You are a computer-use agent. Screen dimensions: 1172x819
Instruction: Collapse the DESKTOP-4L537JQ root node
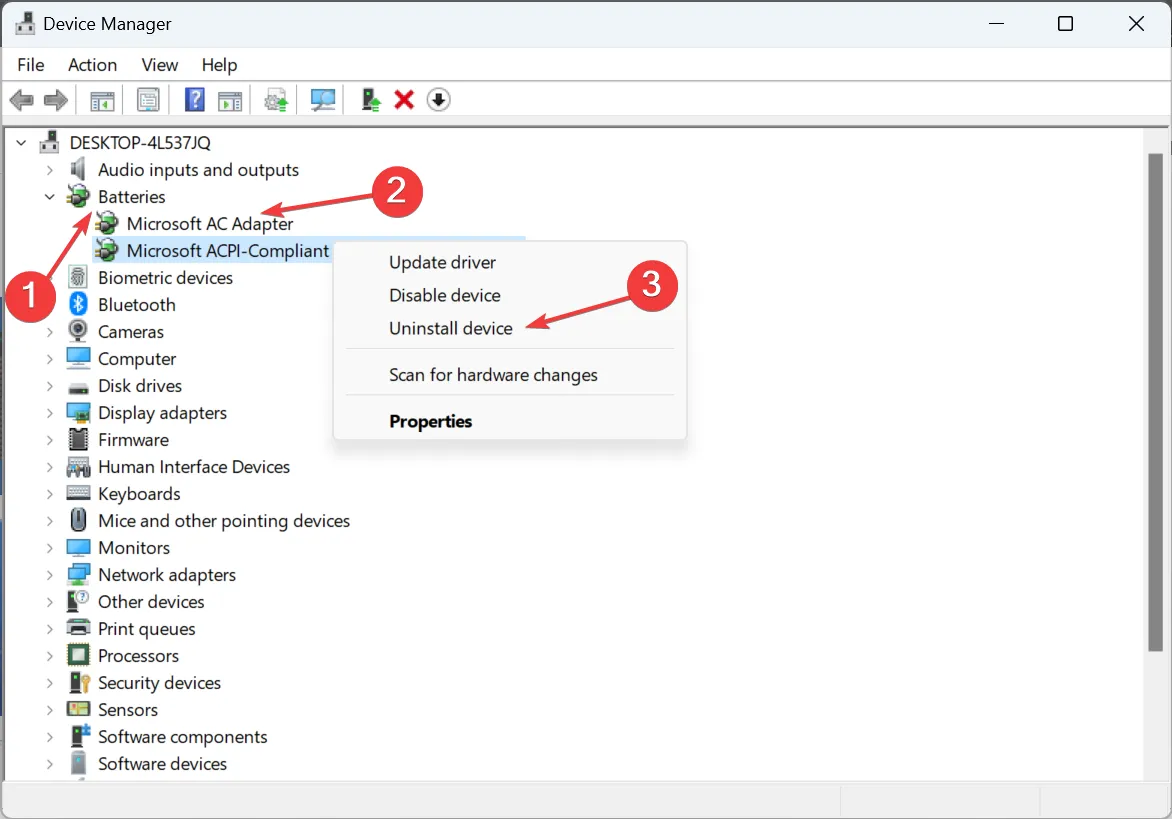click(x=22, y=142)
